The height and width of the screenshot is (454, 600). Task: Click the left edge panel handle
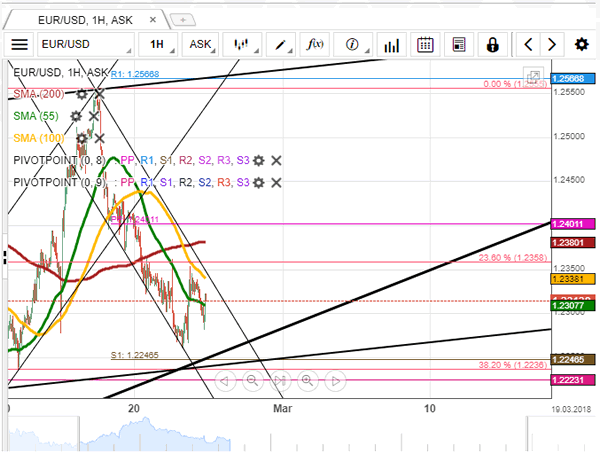coord(5,257)
